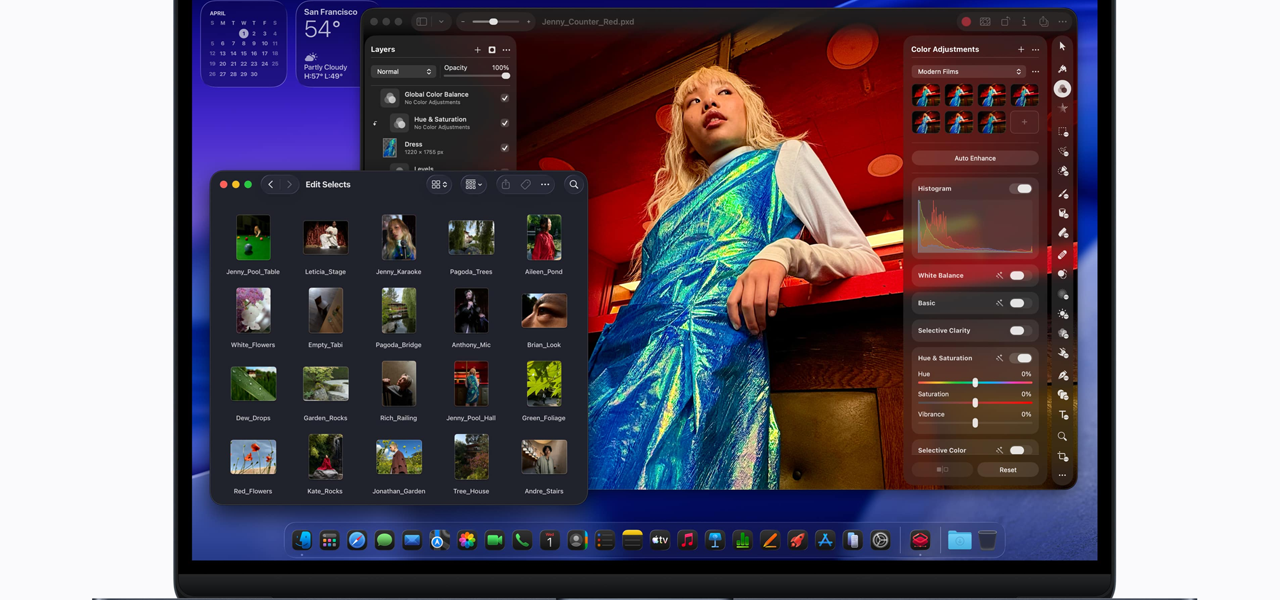Disable the White Balance adjustment switch
The width and height of the screenshot is (1280, 600).
[1018, 275]
